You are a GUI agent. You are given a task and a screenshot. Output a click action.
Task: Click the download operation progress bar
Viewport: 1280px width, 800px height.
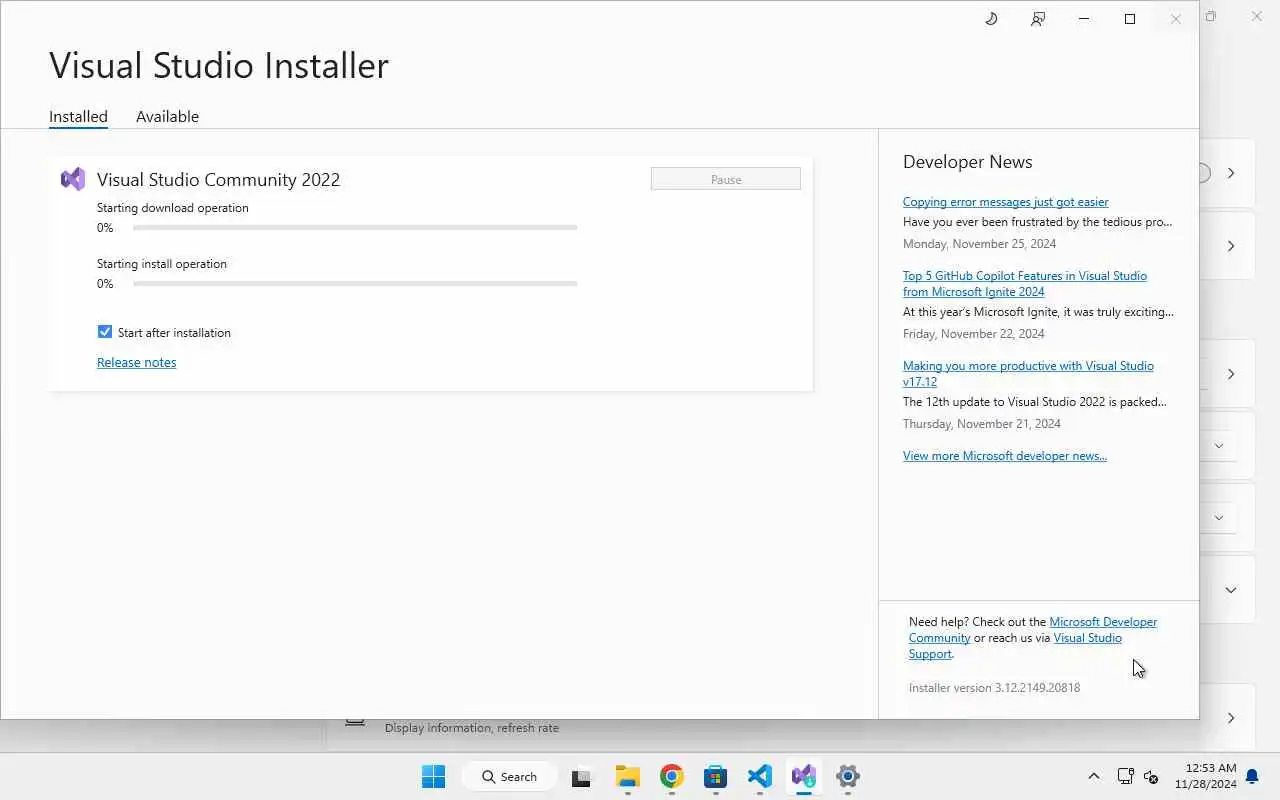[355, 228]
